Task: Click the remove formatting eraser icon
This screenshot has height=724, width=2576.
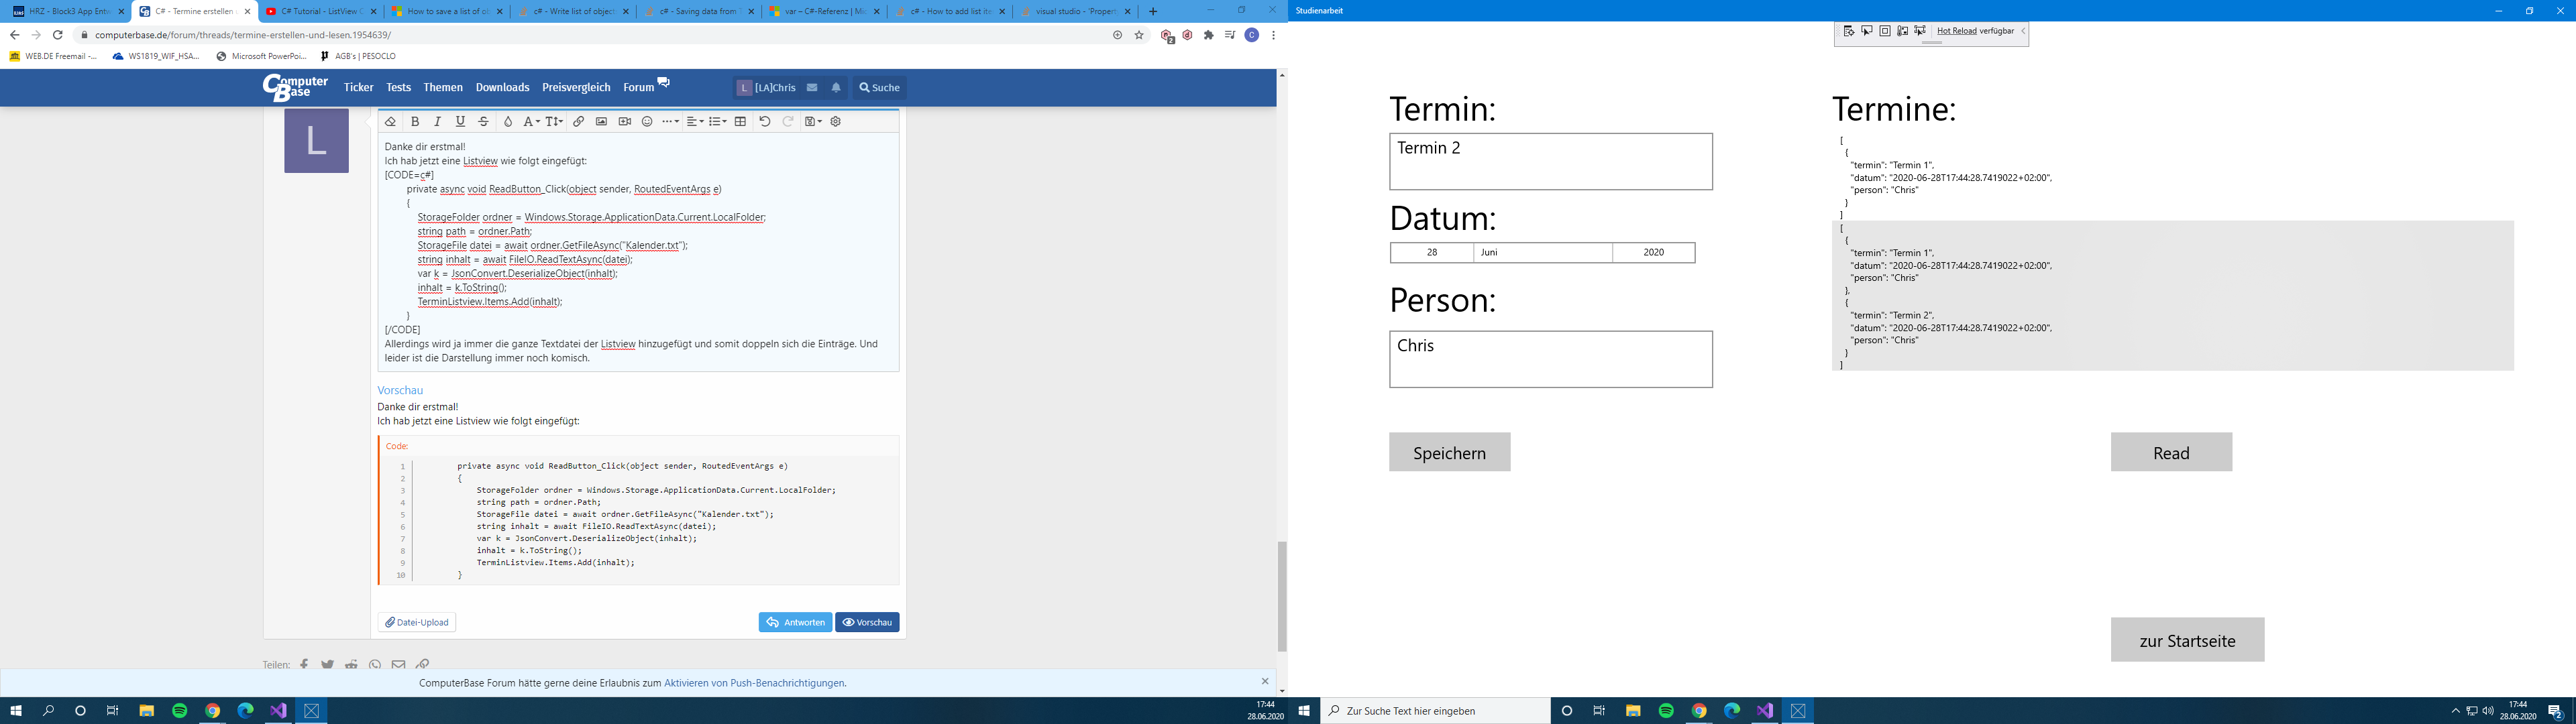Action: (390, 122)
